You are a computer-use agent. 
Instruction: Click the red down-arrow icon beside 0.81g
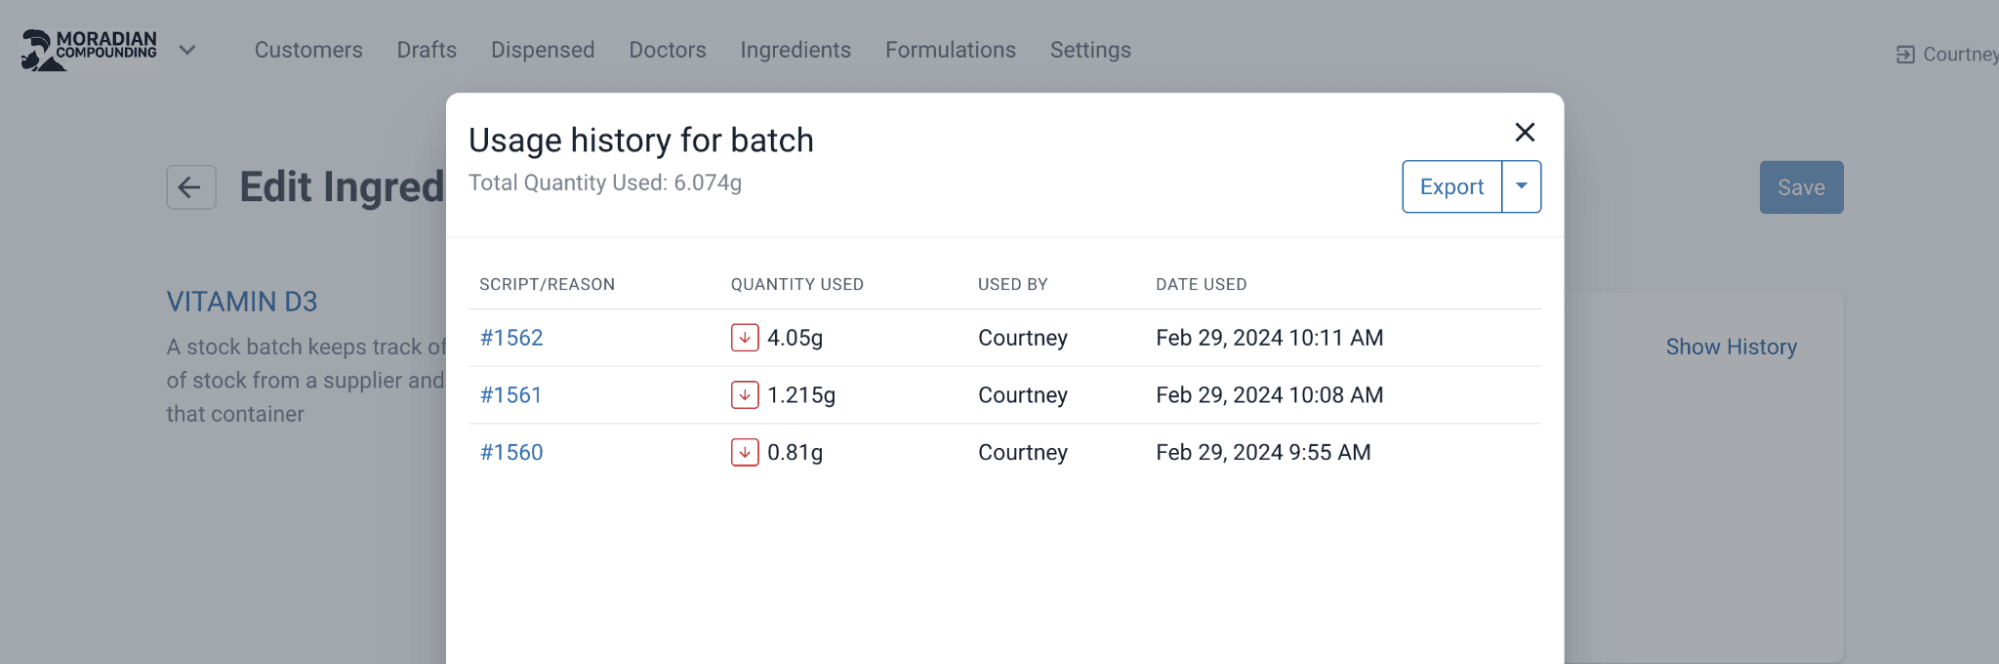[744, 452]
